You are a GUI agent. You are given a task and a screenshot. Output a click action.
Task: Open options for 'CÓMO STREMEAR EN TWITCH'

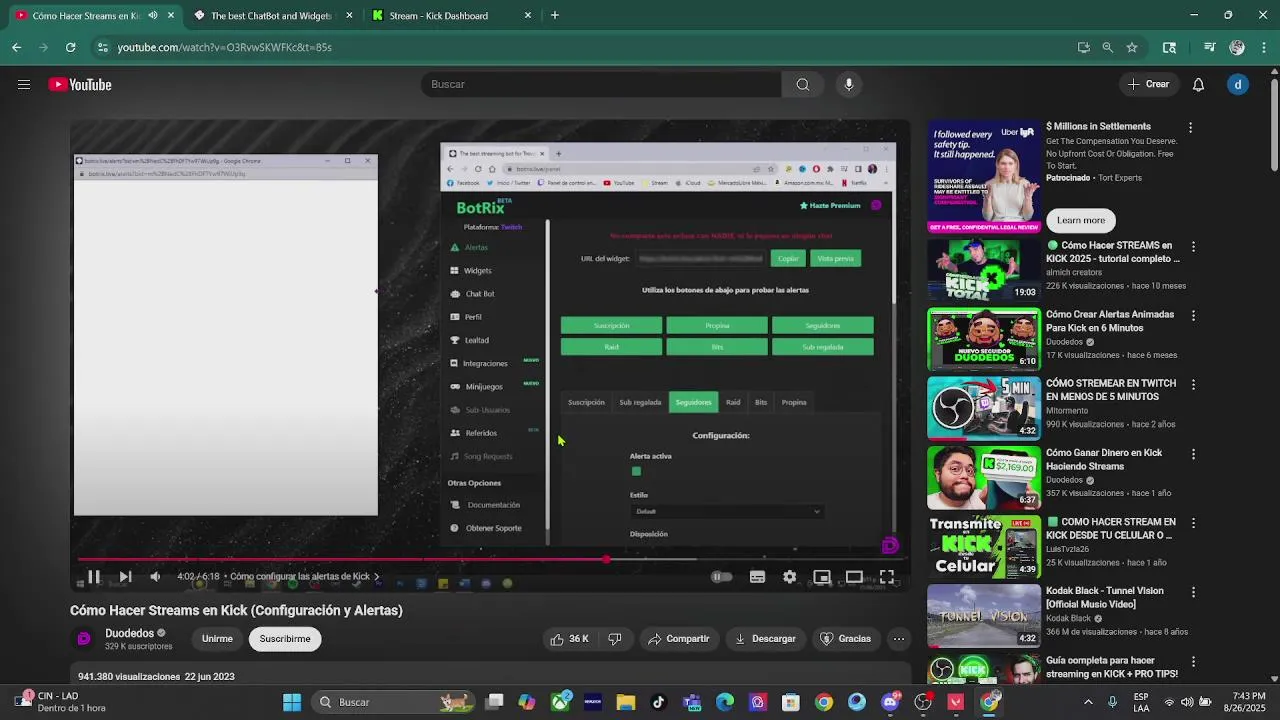1193,385
